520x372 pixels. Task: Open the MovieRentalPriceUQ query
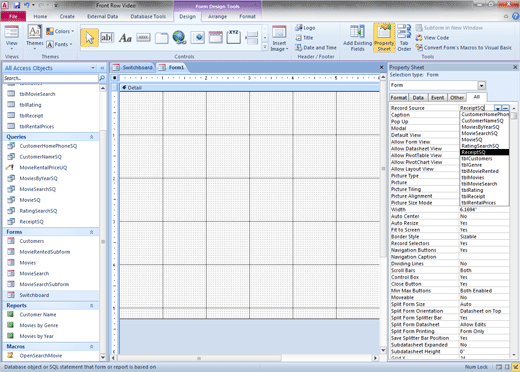pos(43,168)
